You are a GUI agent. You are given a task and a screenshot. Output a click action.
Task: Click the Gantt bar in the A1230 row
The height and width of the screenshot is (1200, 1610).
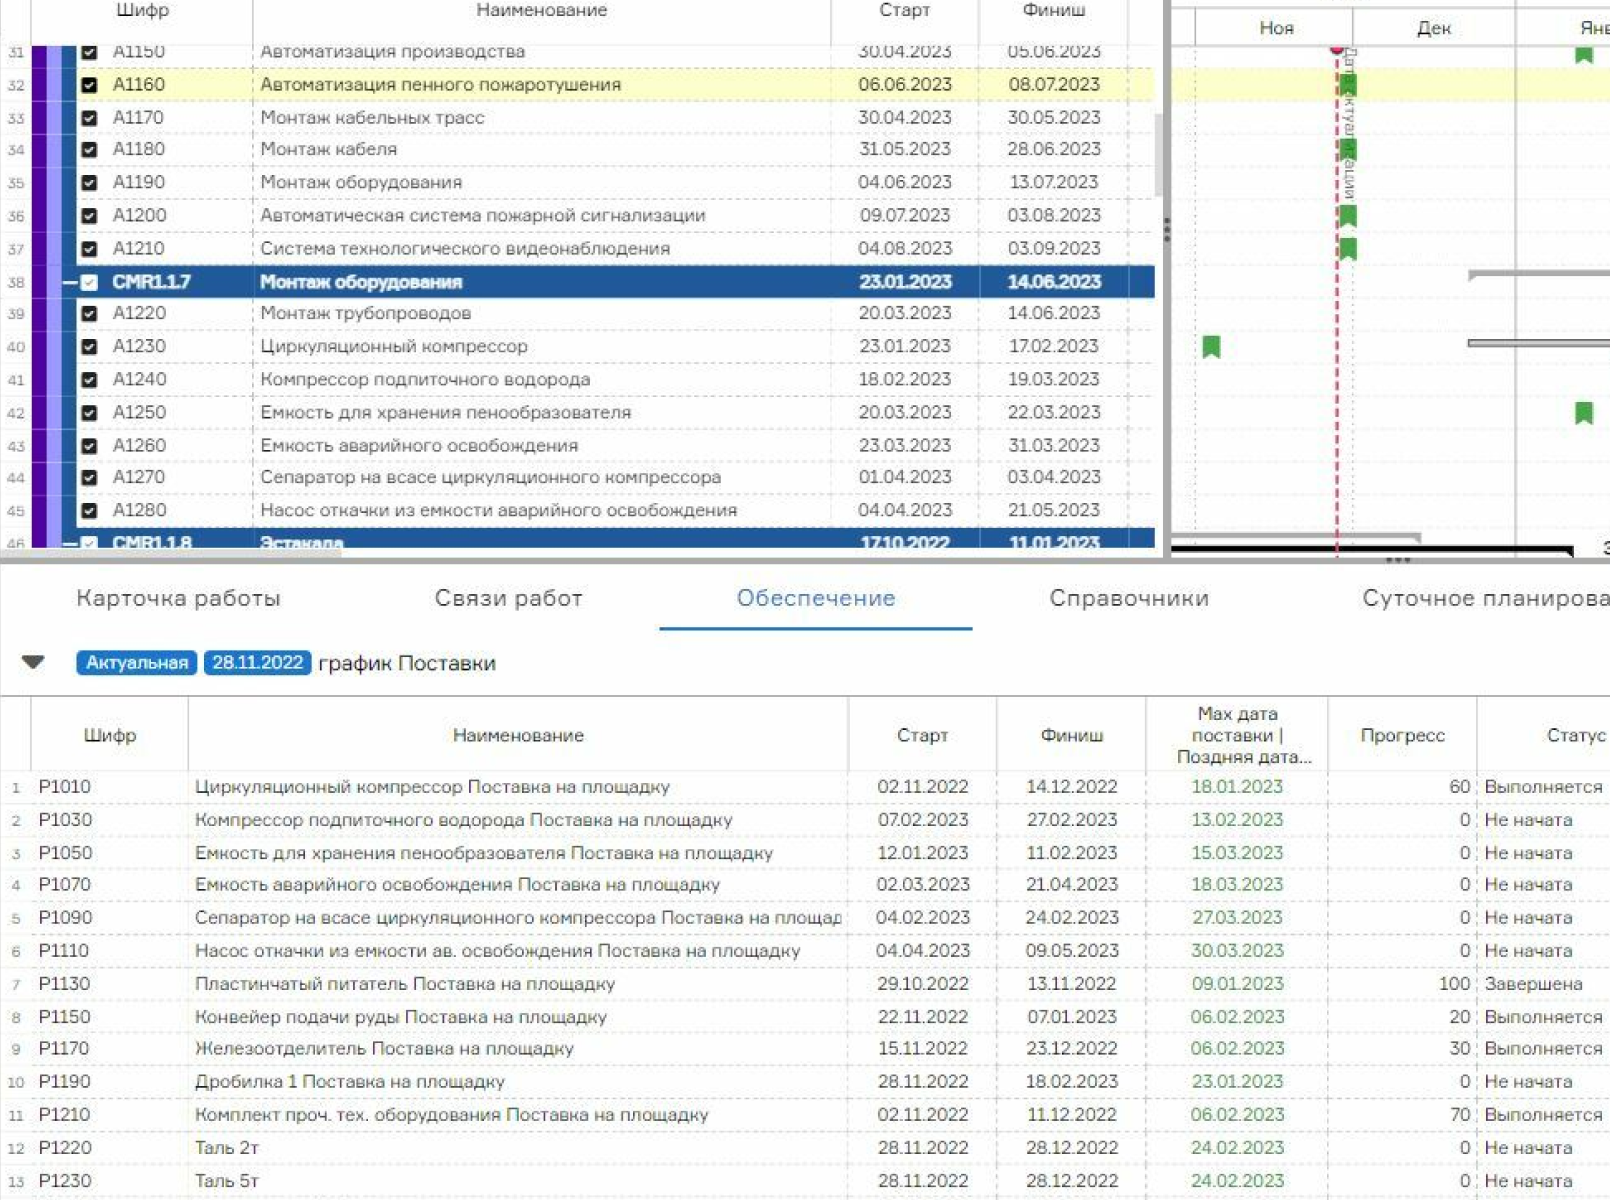coord(1539,343)
